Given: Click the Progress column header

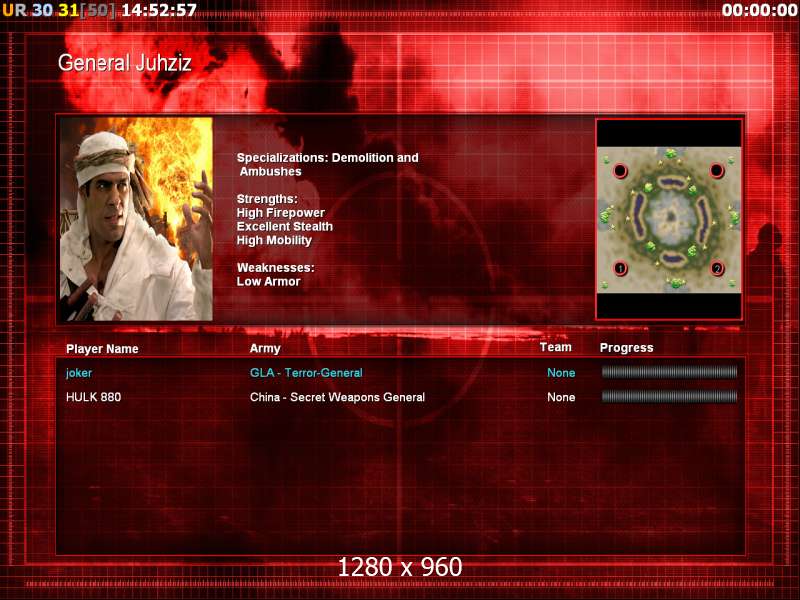Looking at the screenshot, I should point(627,348).
